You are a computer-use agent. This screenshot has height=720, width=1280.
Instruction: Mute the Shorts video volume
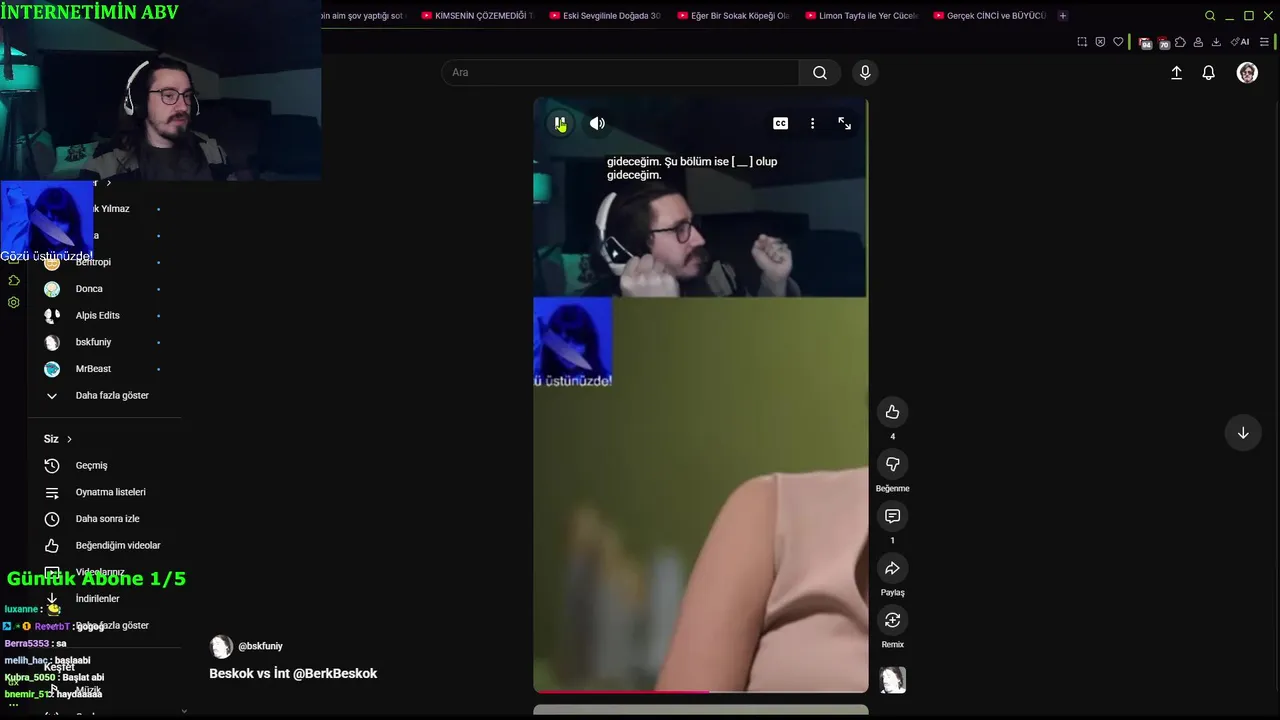(x=597, y=123)
